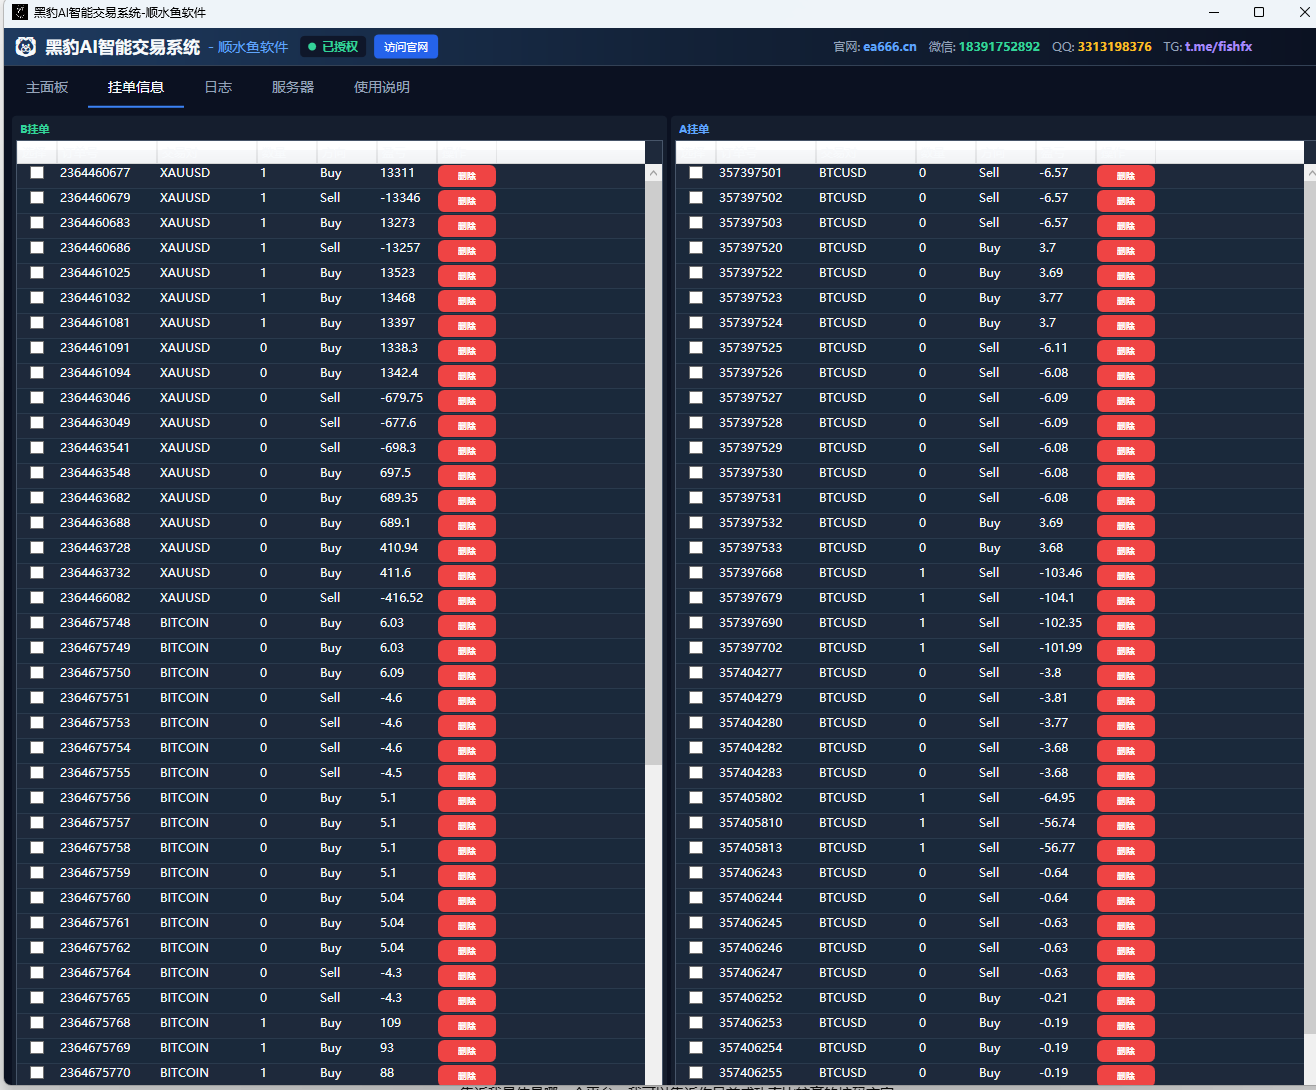Check the box for order 357397668

[696, 573]
